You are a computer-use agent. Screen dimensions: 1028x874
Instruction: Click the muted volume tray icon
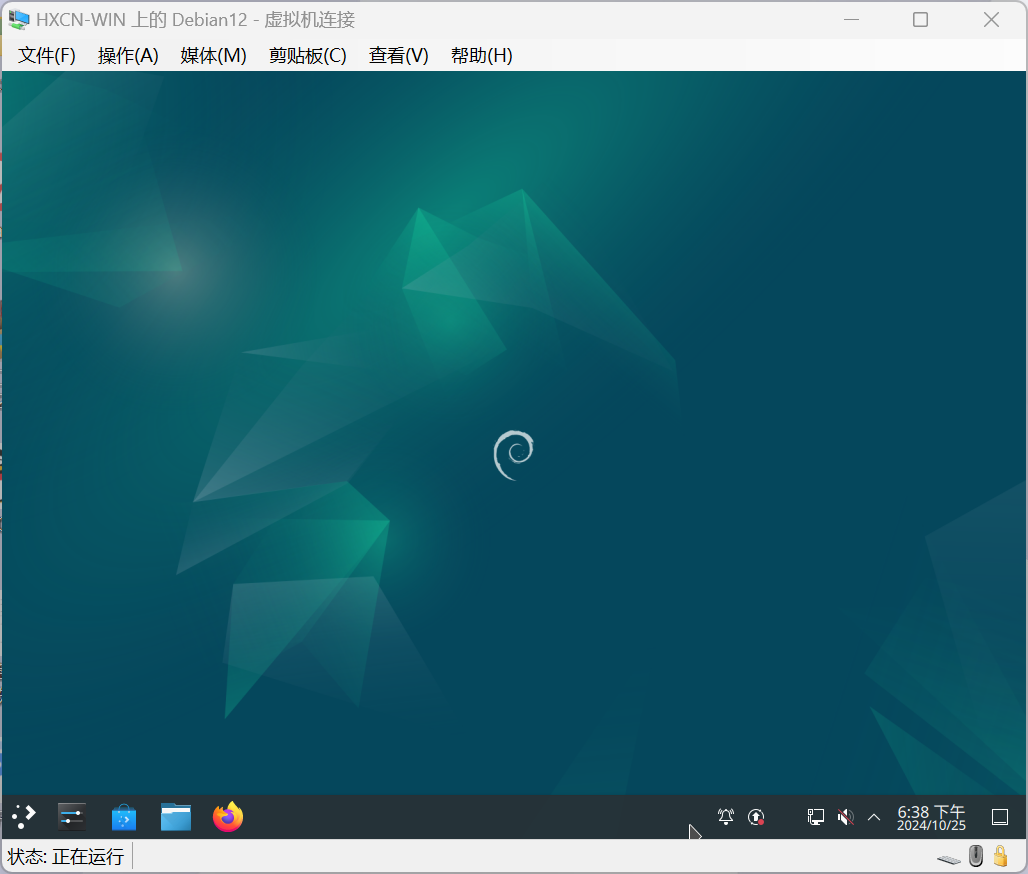[x=846, y=817]
